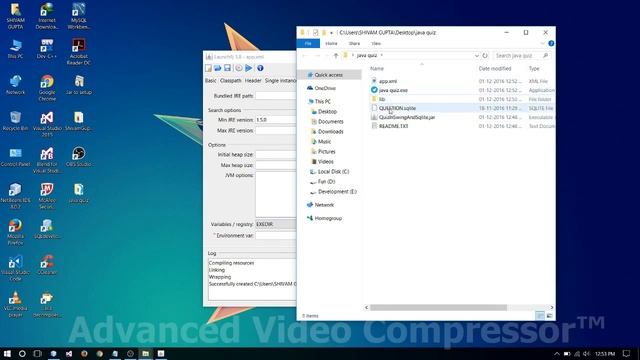The width and height of the screenshot is (640, 360).
Task: Open the View ribbon tab in File Explorer
Action: point(376,43)
